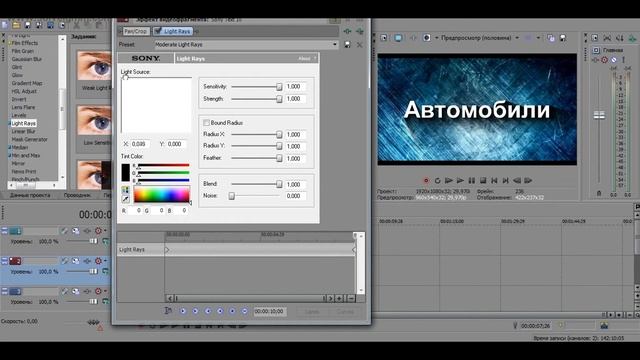Uncheck the Light Rays effect in chain

158,31
